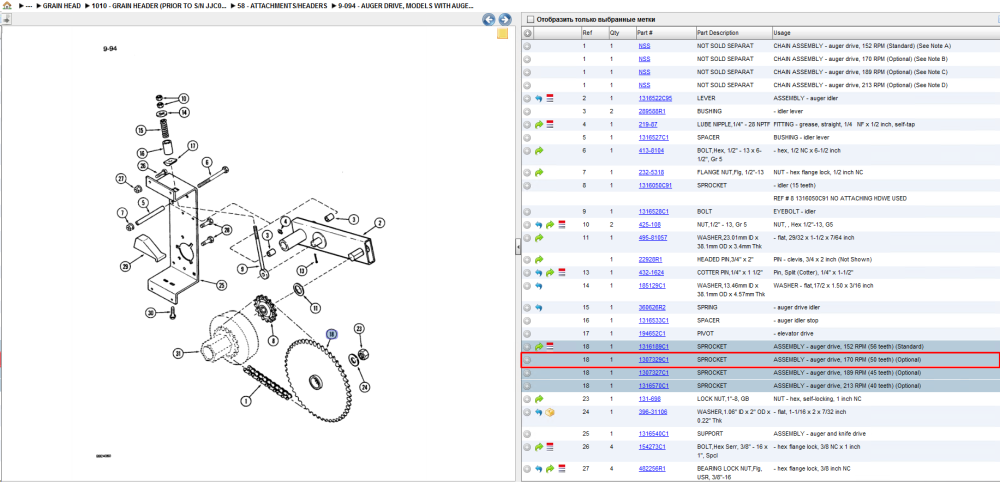Open red list icon on LEVER row

(x=550, y=99)
